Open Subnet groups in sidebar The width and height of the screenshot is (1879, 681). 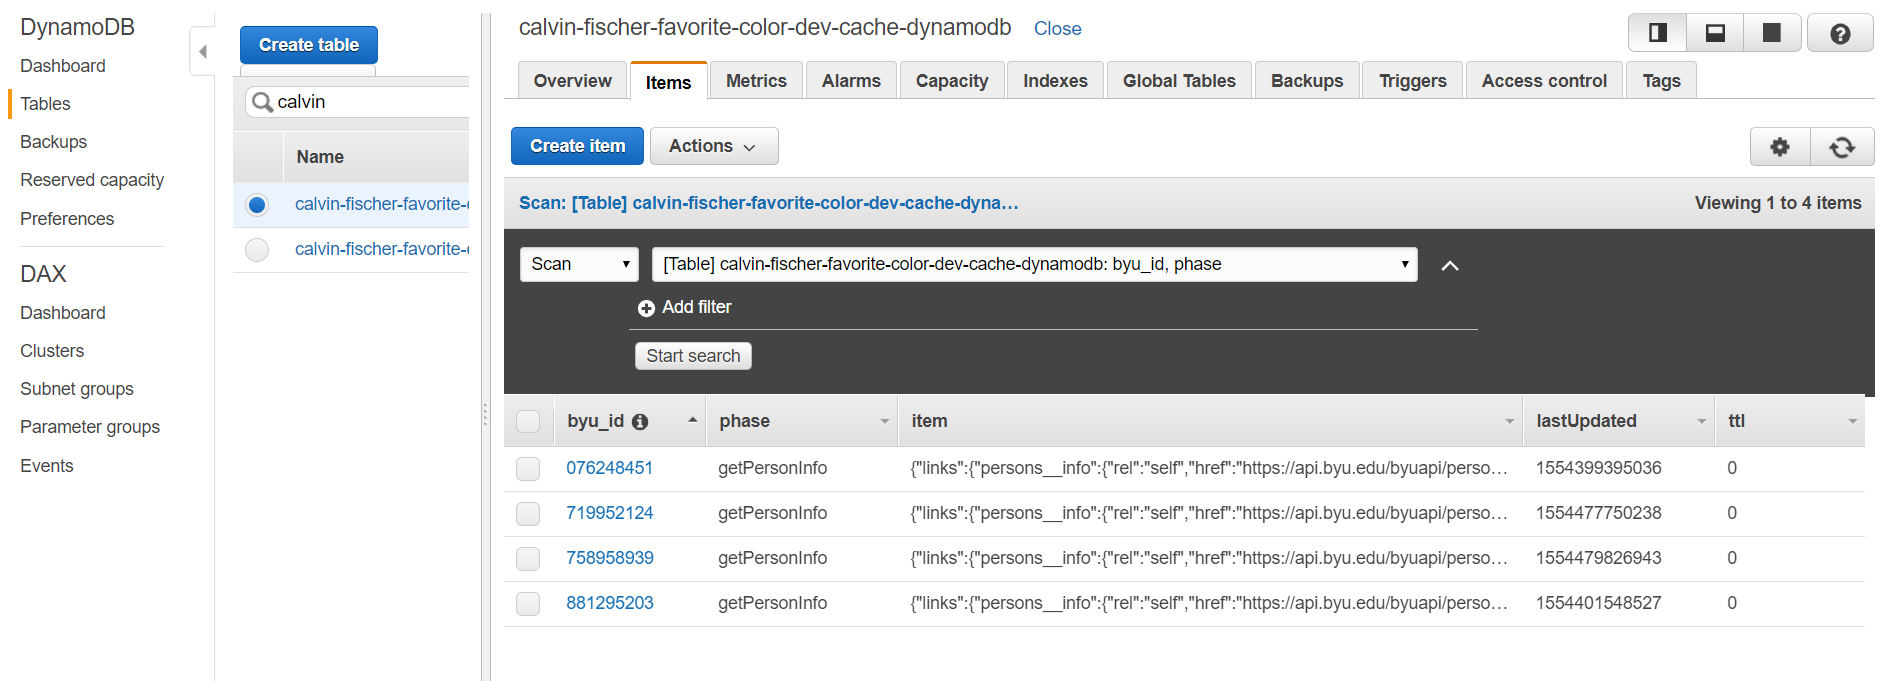tap(77, 389)
